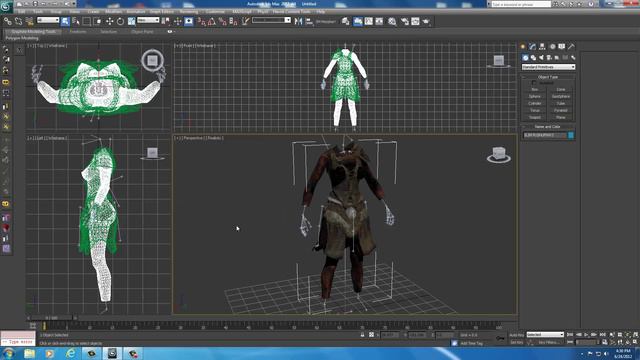
Task: Open Standard Primitives dropdown
Action: click(548, 67)
